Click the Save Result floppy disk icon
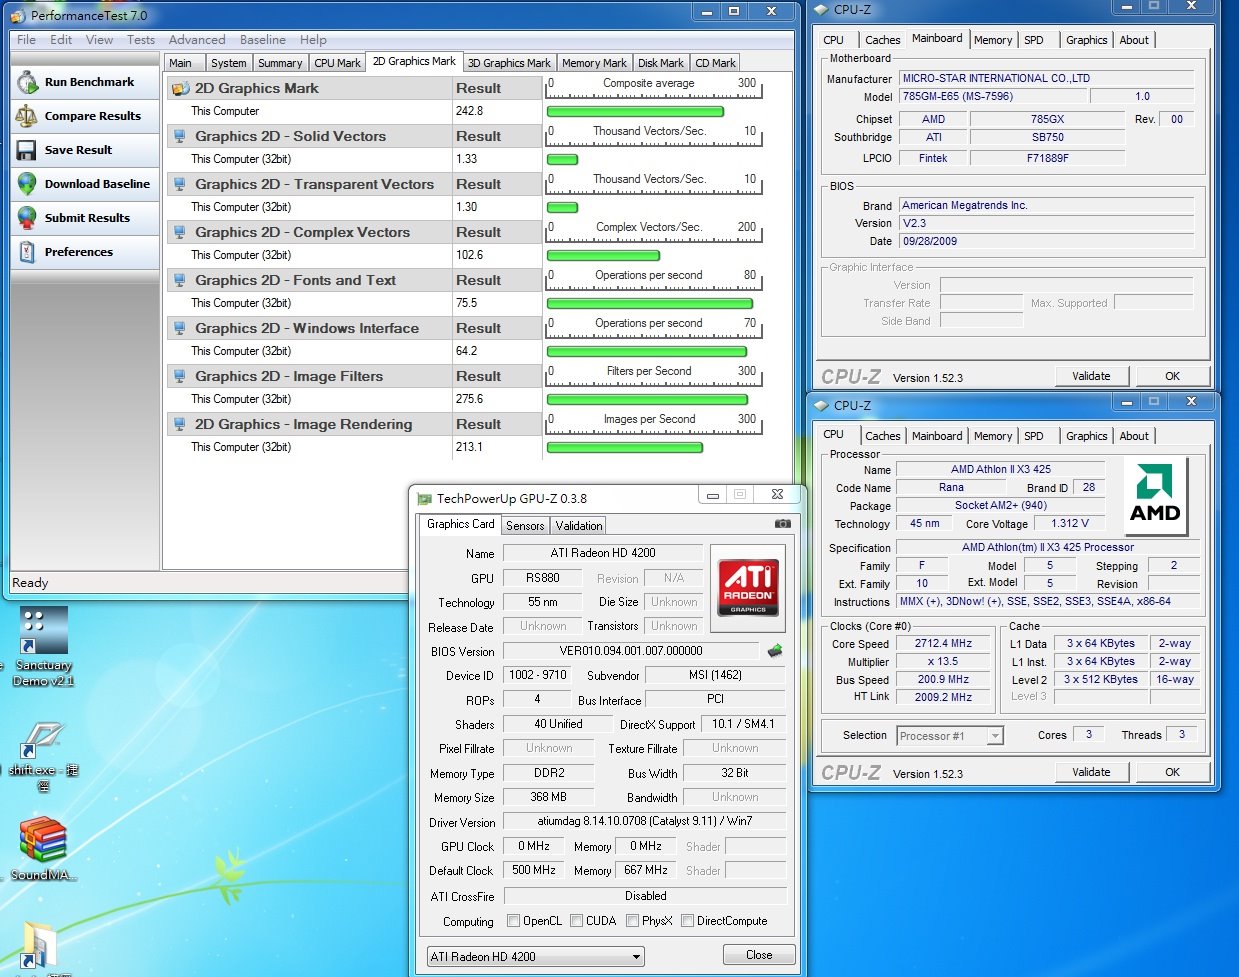The image size is (1239, 977). click(27, 150)
